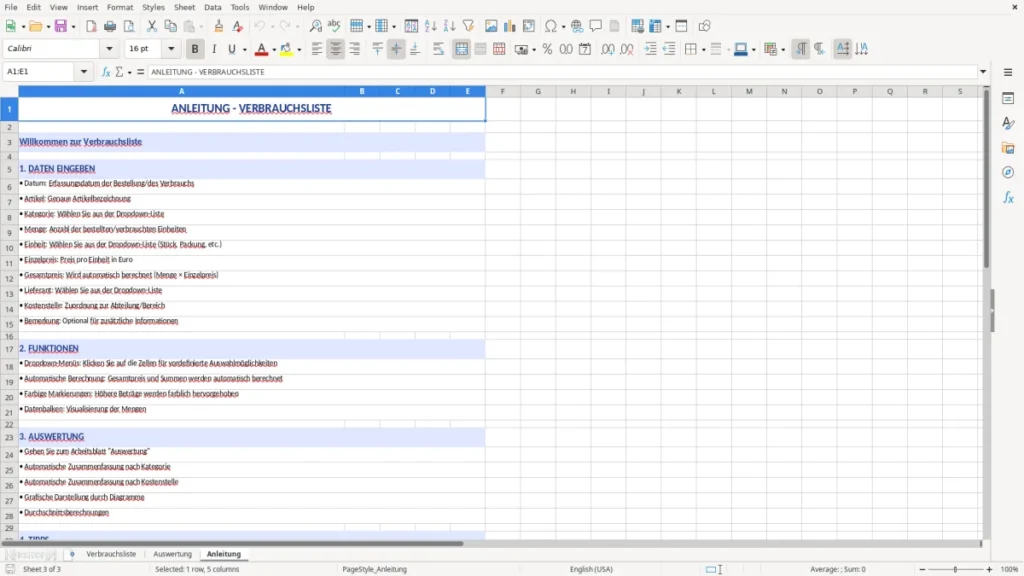Apply AutoFilter funnel icon
Image resolution: width=1024 pixels, height=576 pixels.
click(x=468, y=26)
